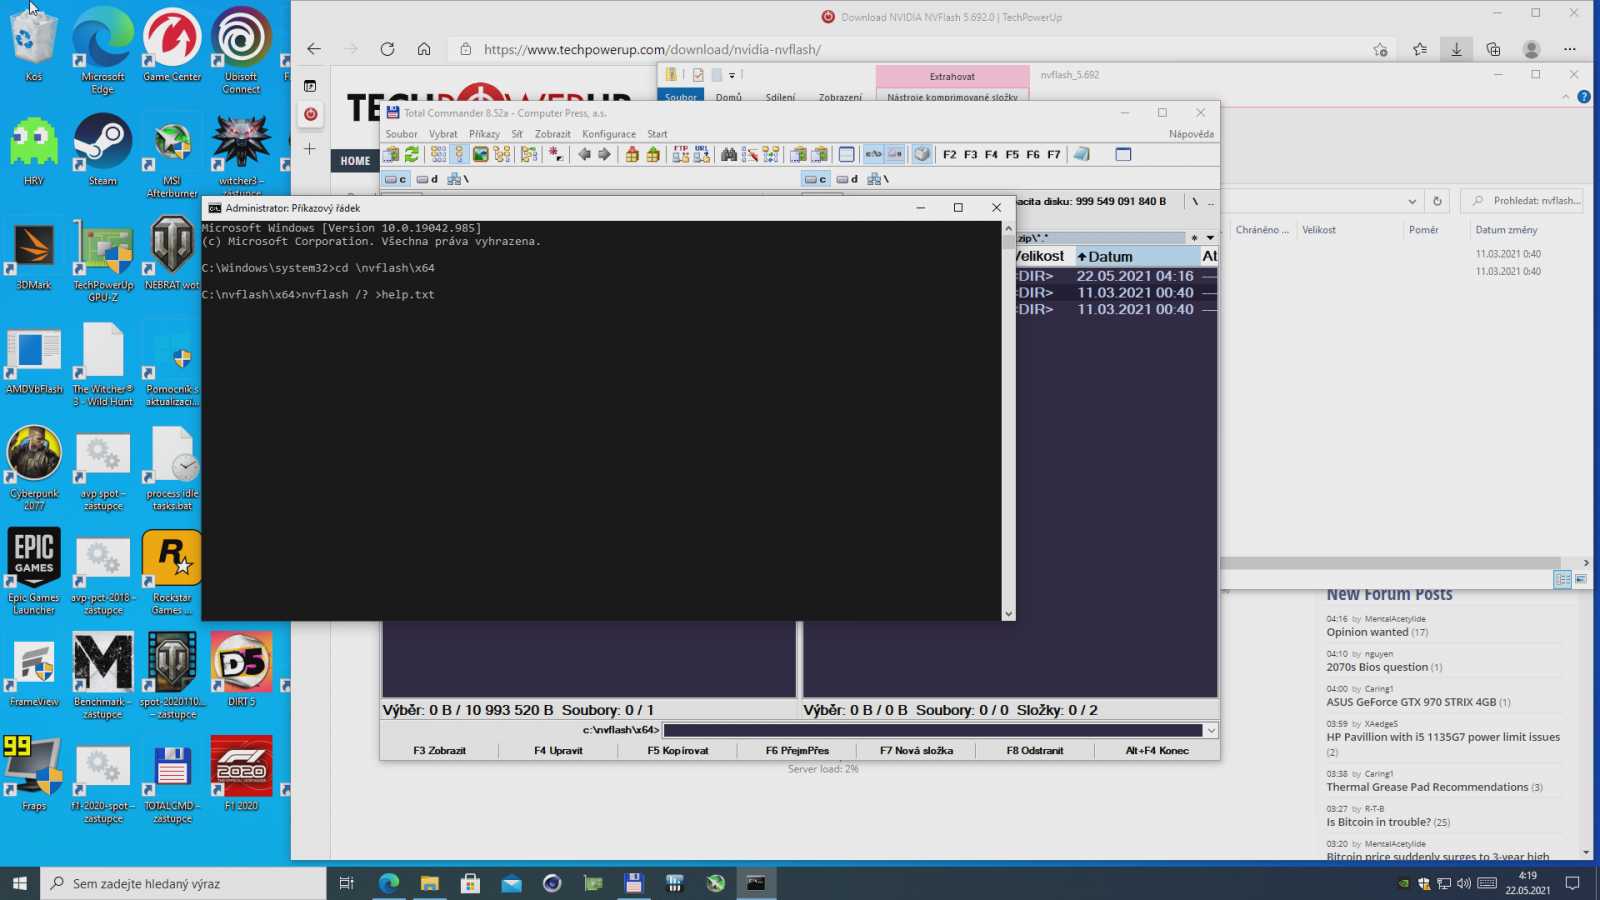Click the F5 toolbar button in Total Commander
The width and height of the screenshot is (1600, 900).
coord(1012,154)
